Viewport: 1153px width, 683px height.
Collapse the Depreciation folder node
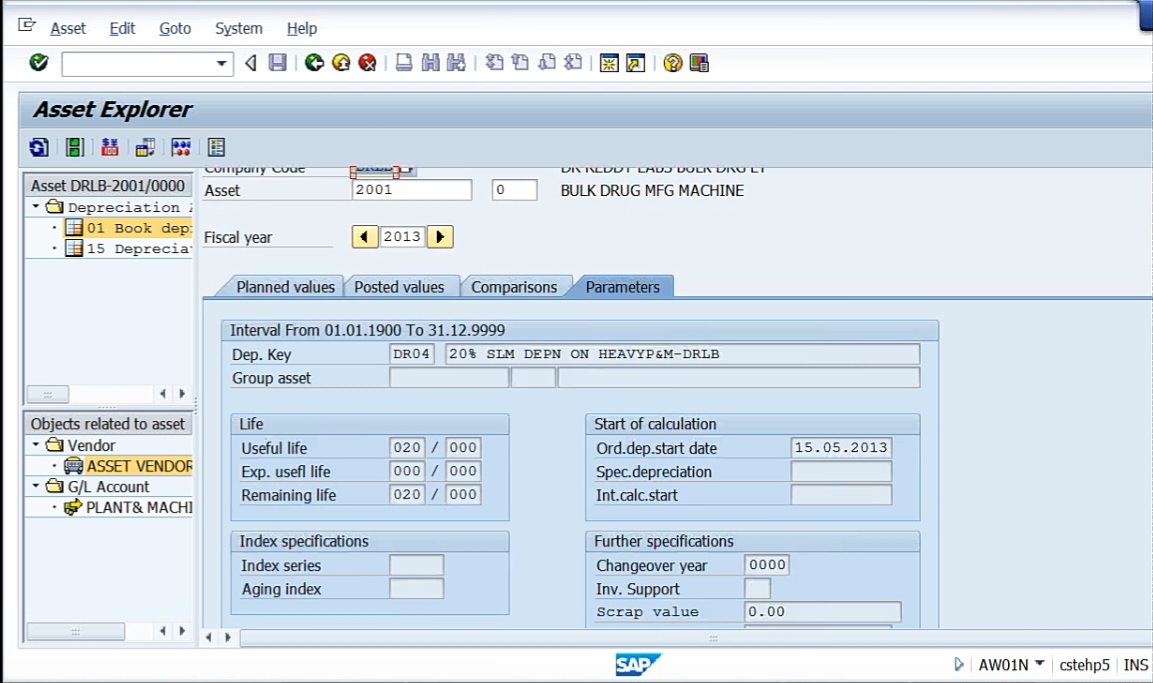pyautogui.click(x=35, y=207)
